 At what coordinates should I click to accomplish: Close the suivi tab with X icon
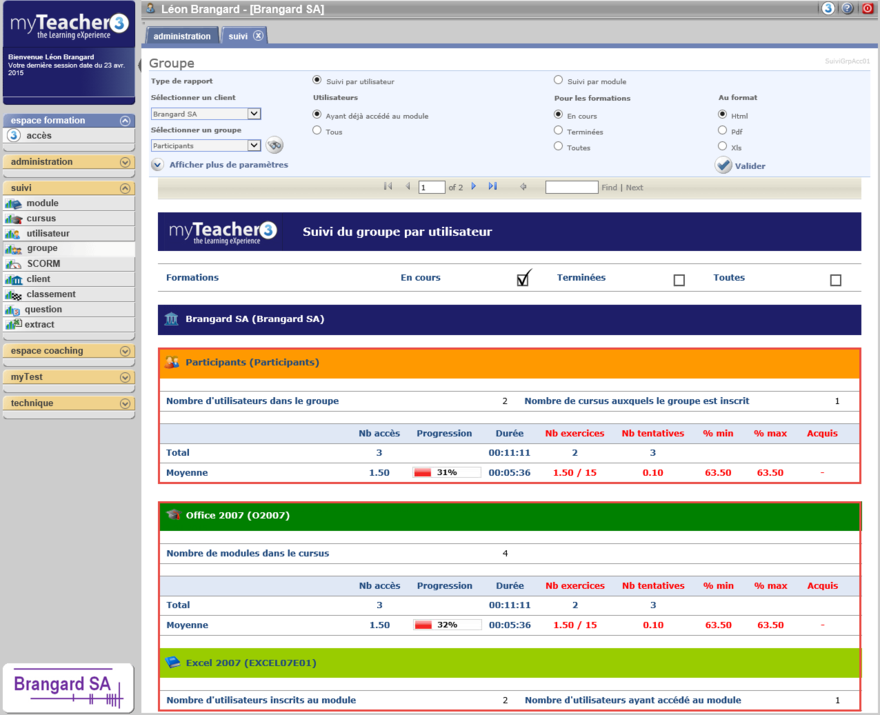258,36
